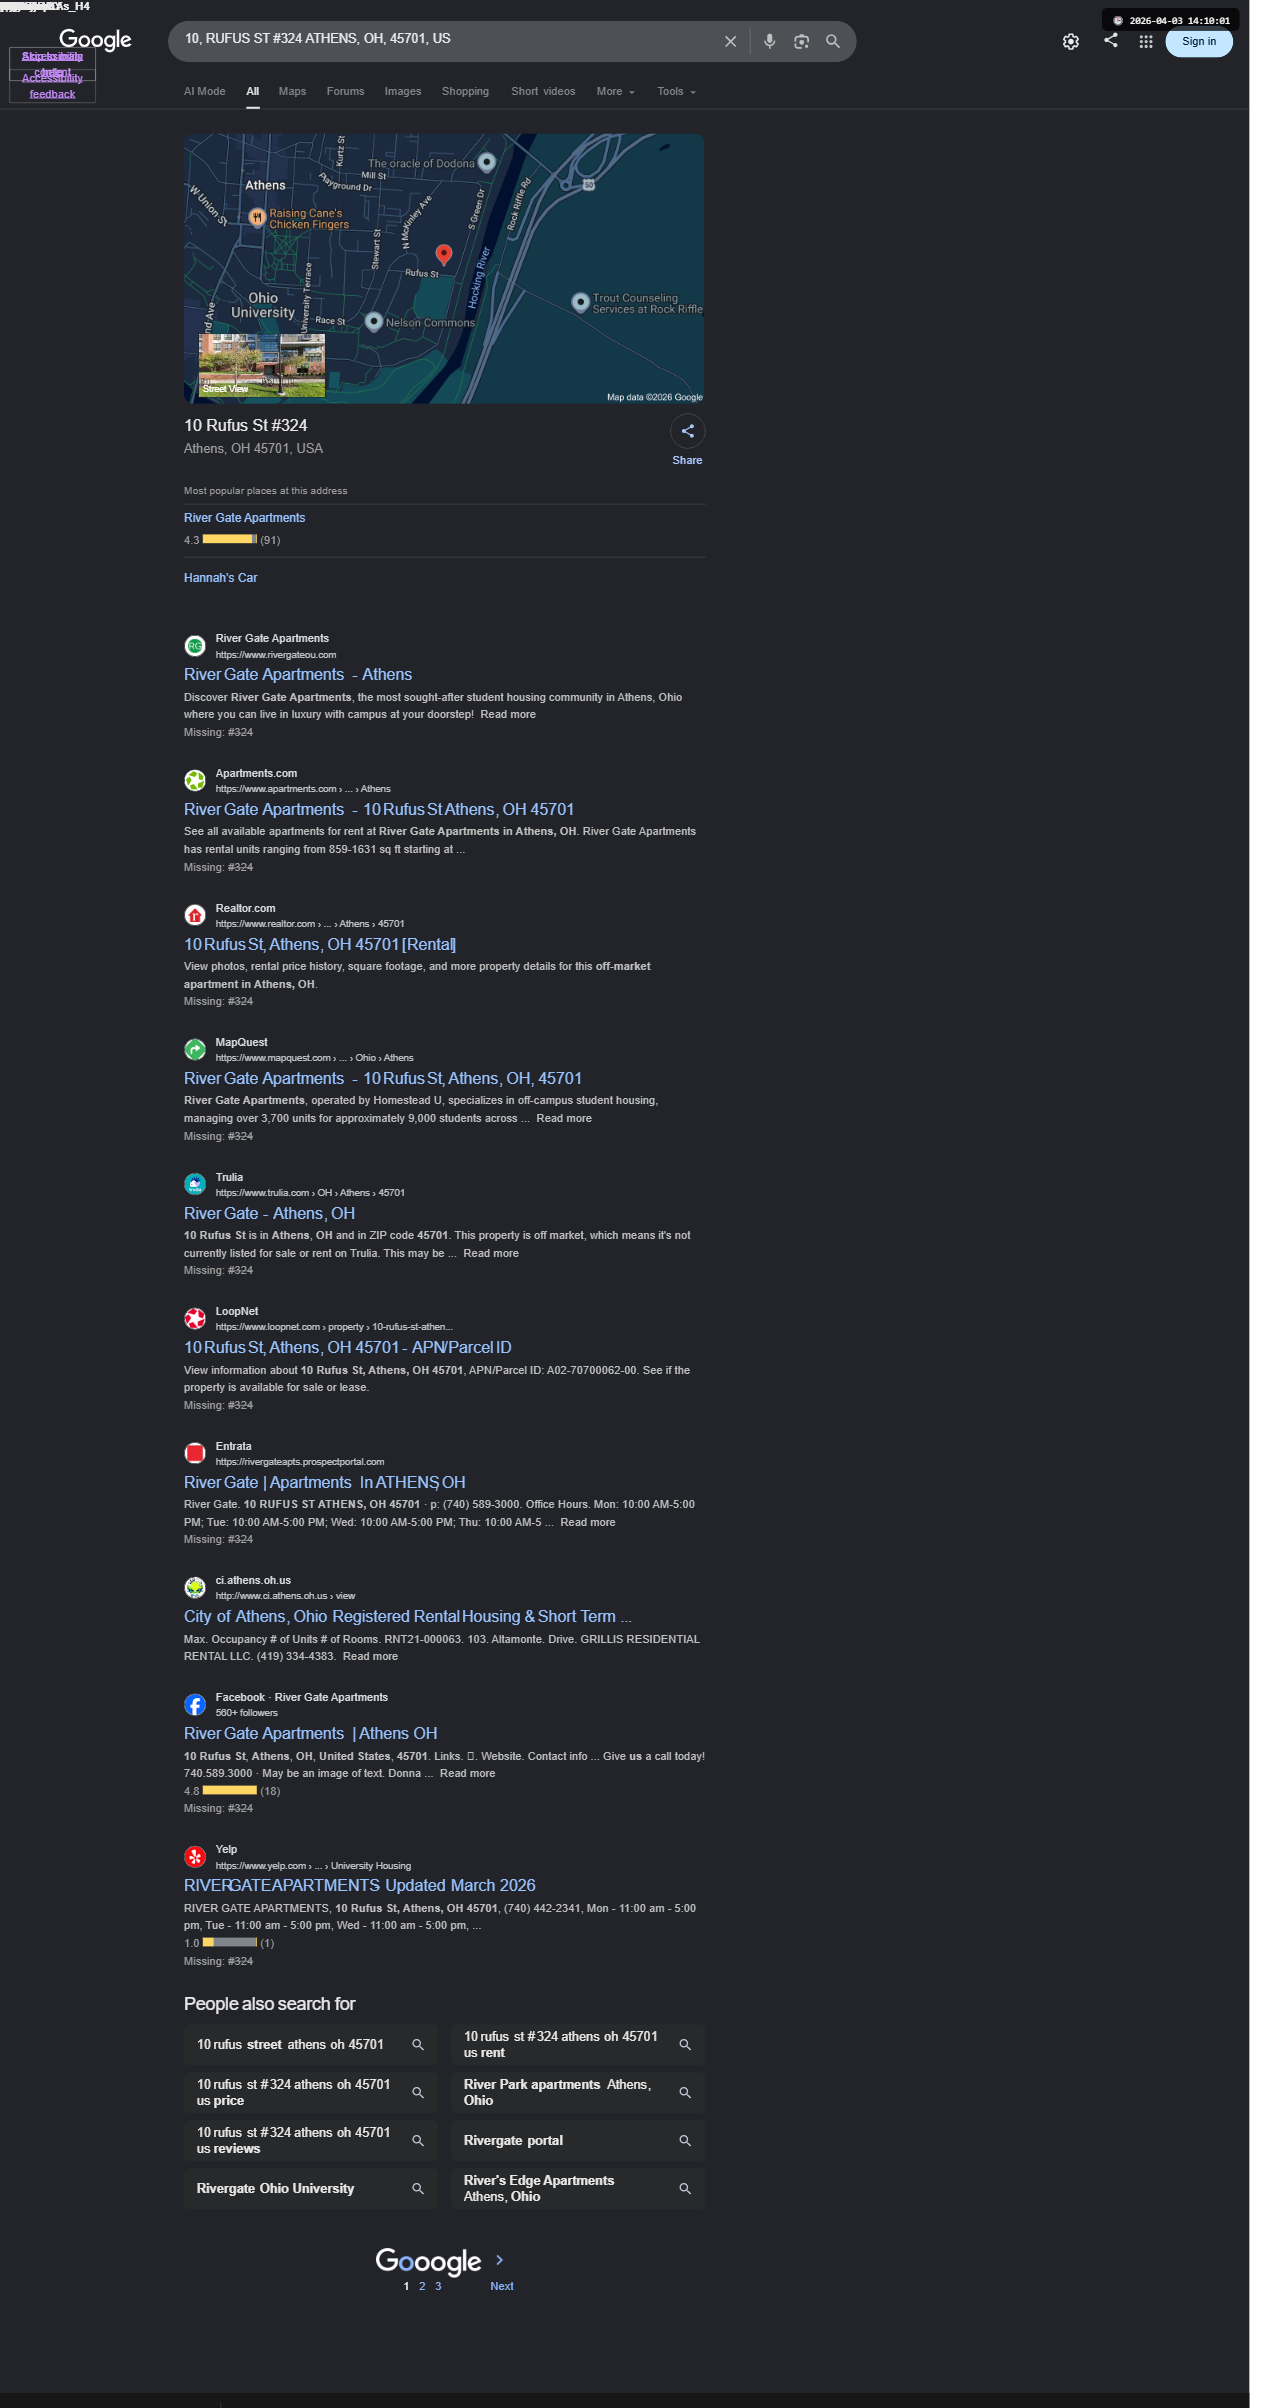Click the red map location pin
1264x2408 pixels.
click(444, 255)
